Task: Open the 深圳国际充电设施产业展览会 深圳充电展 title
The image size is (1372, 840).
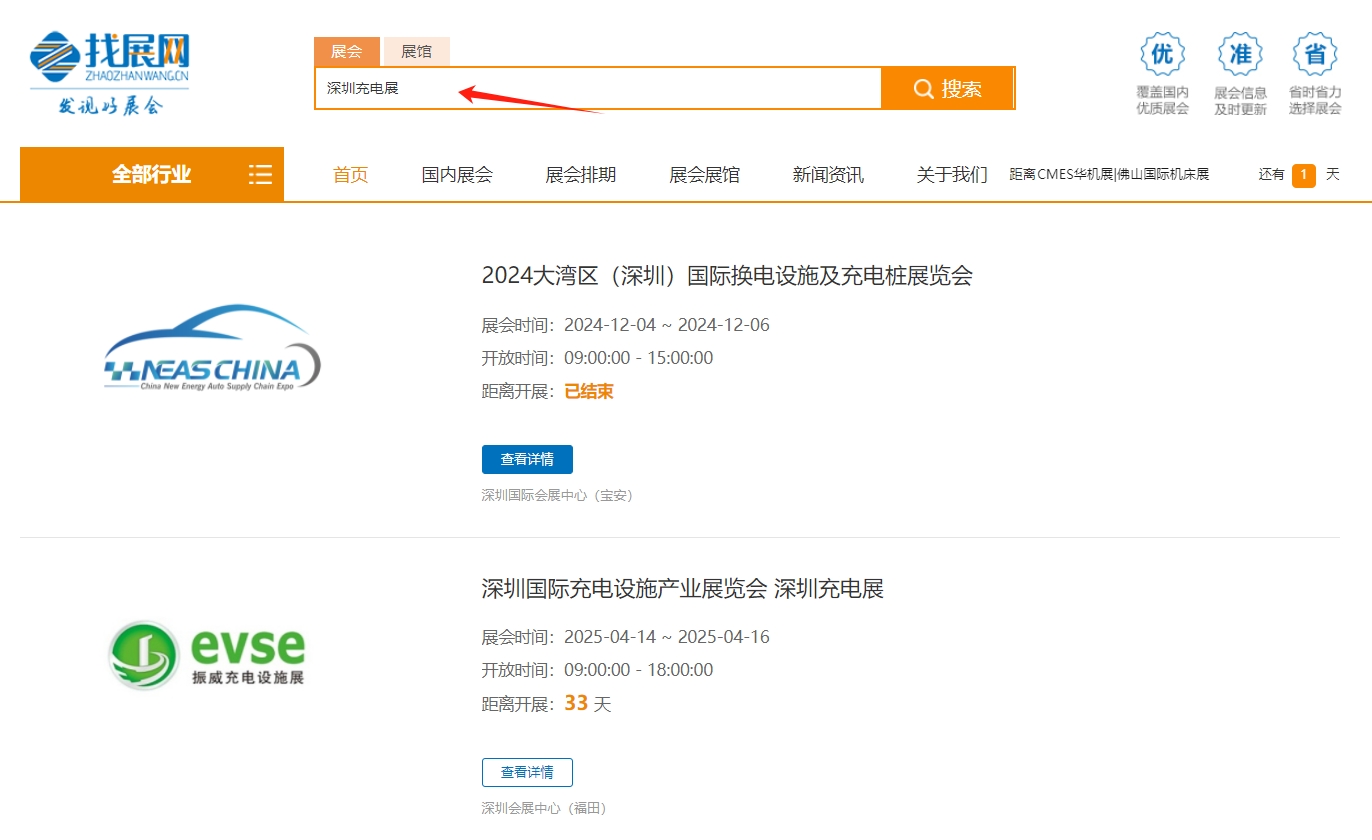Action: (x=683, y=588)
